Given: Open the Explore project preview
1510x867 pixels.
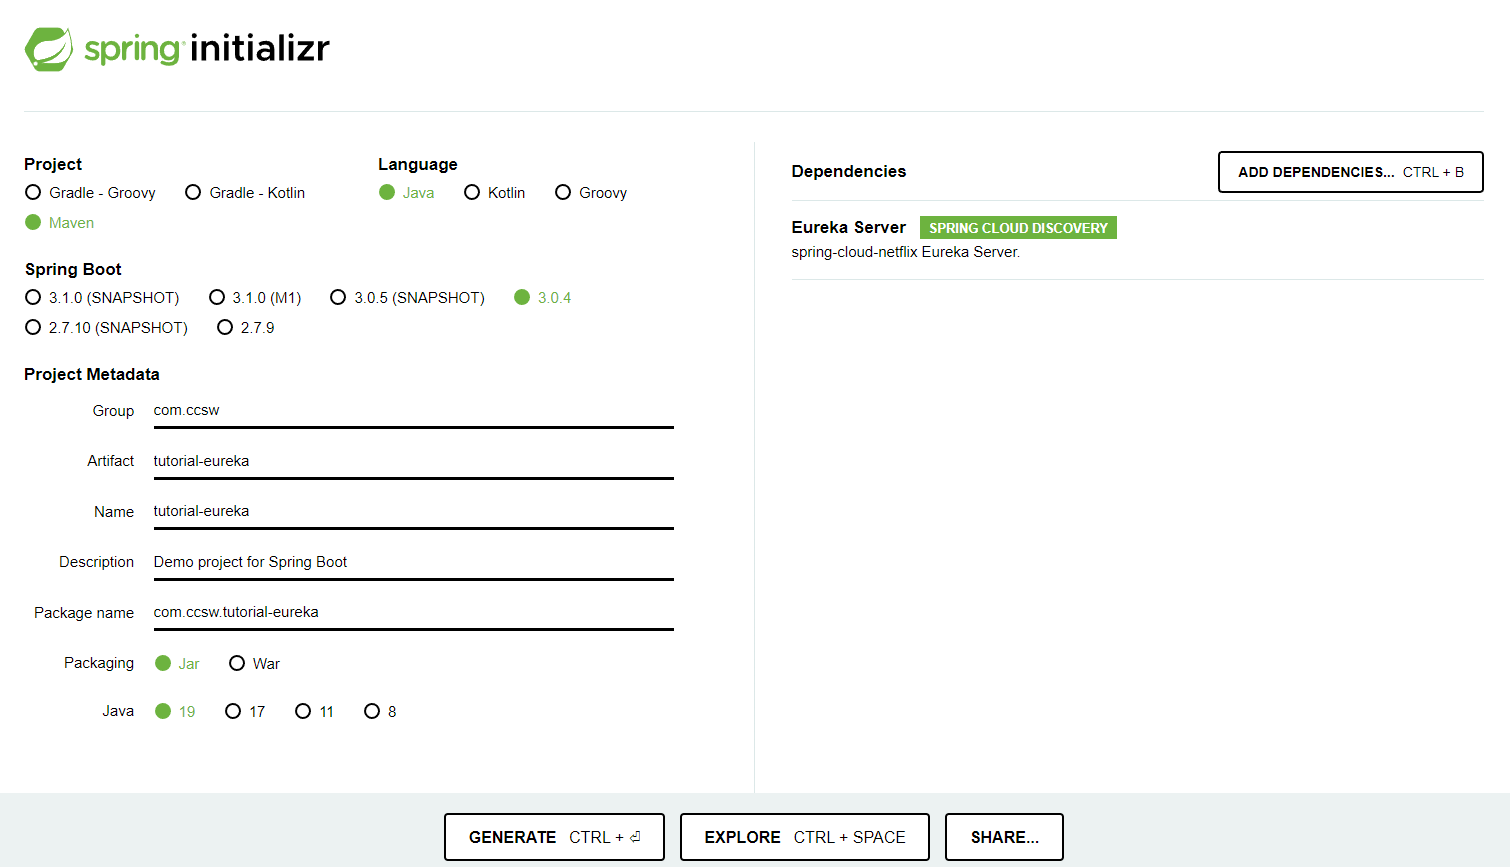Looking at the screenshot, I should [804, 837].
